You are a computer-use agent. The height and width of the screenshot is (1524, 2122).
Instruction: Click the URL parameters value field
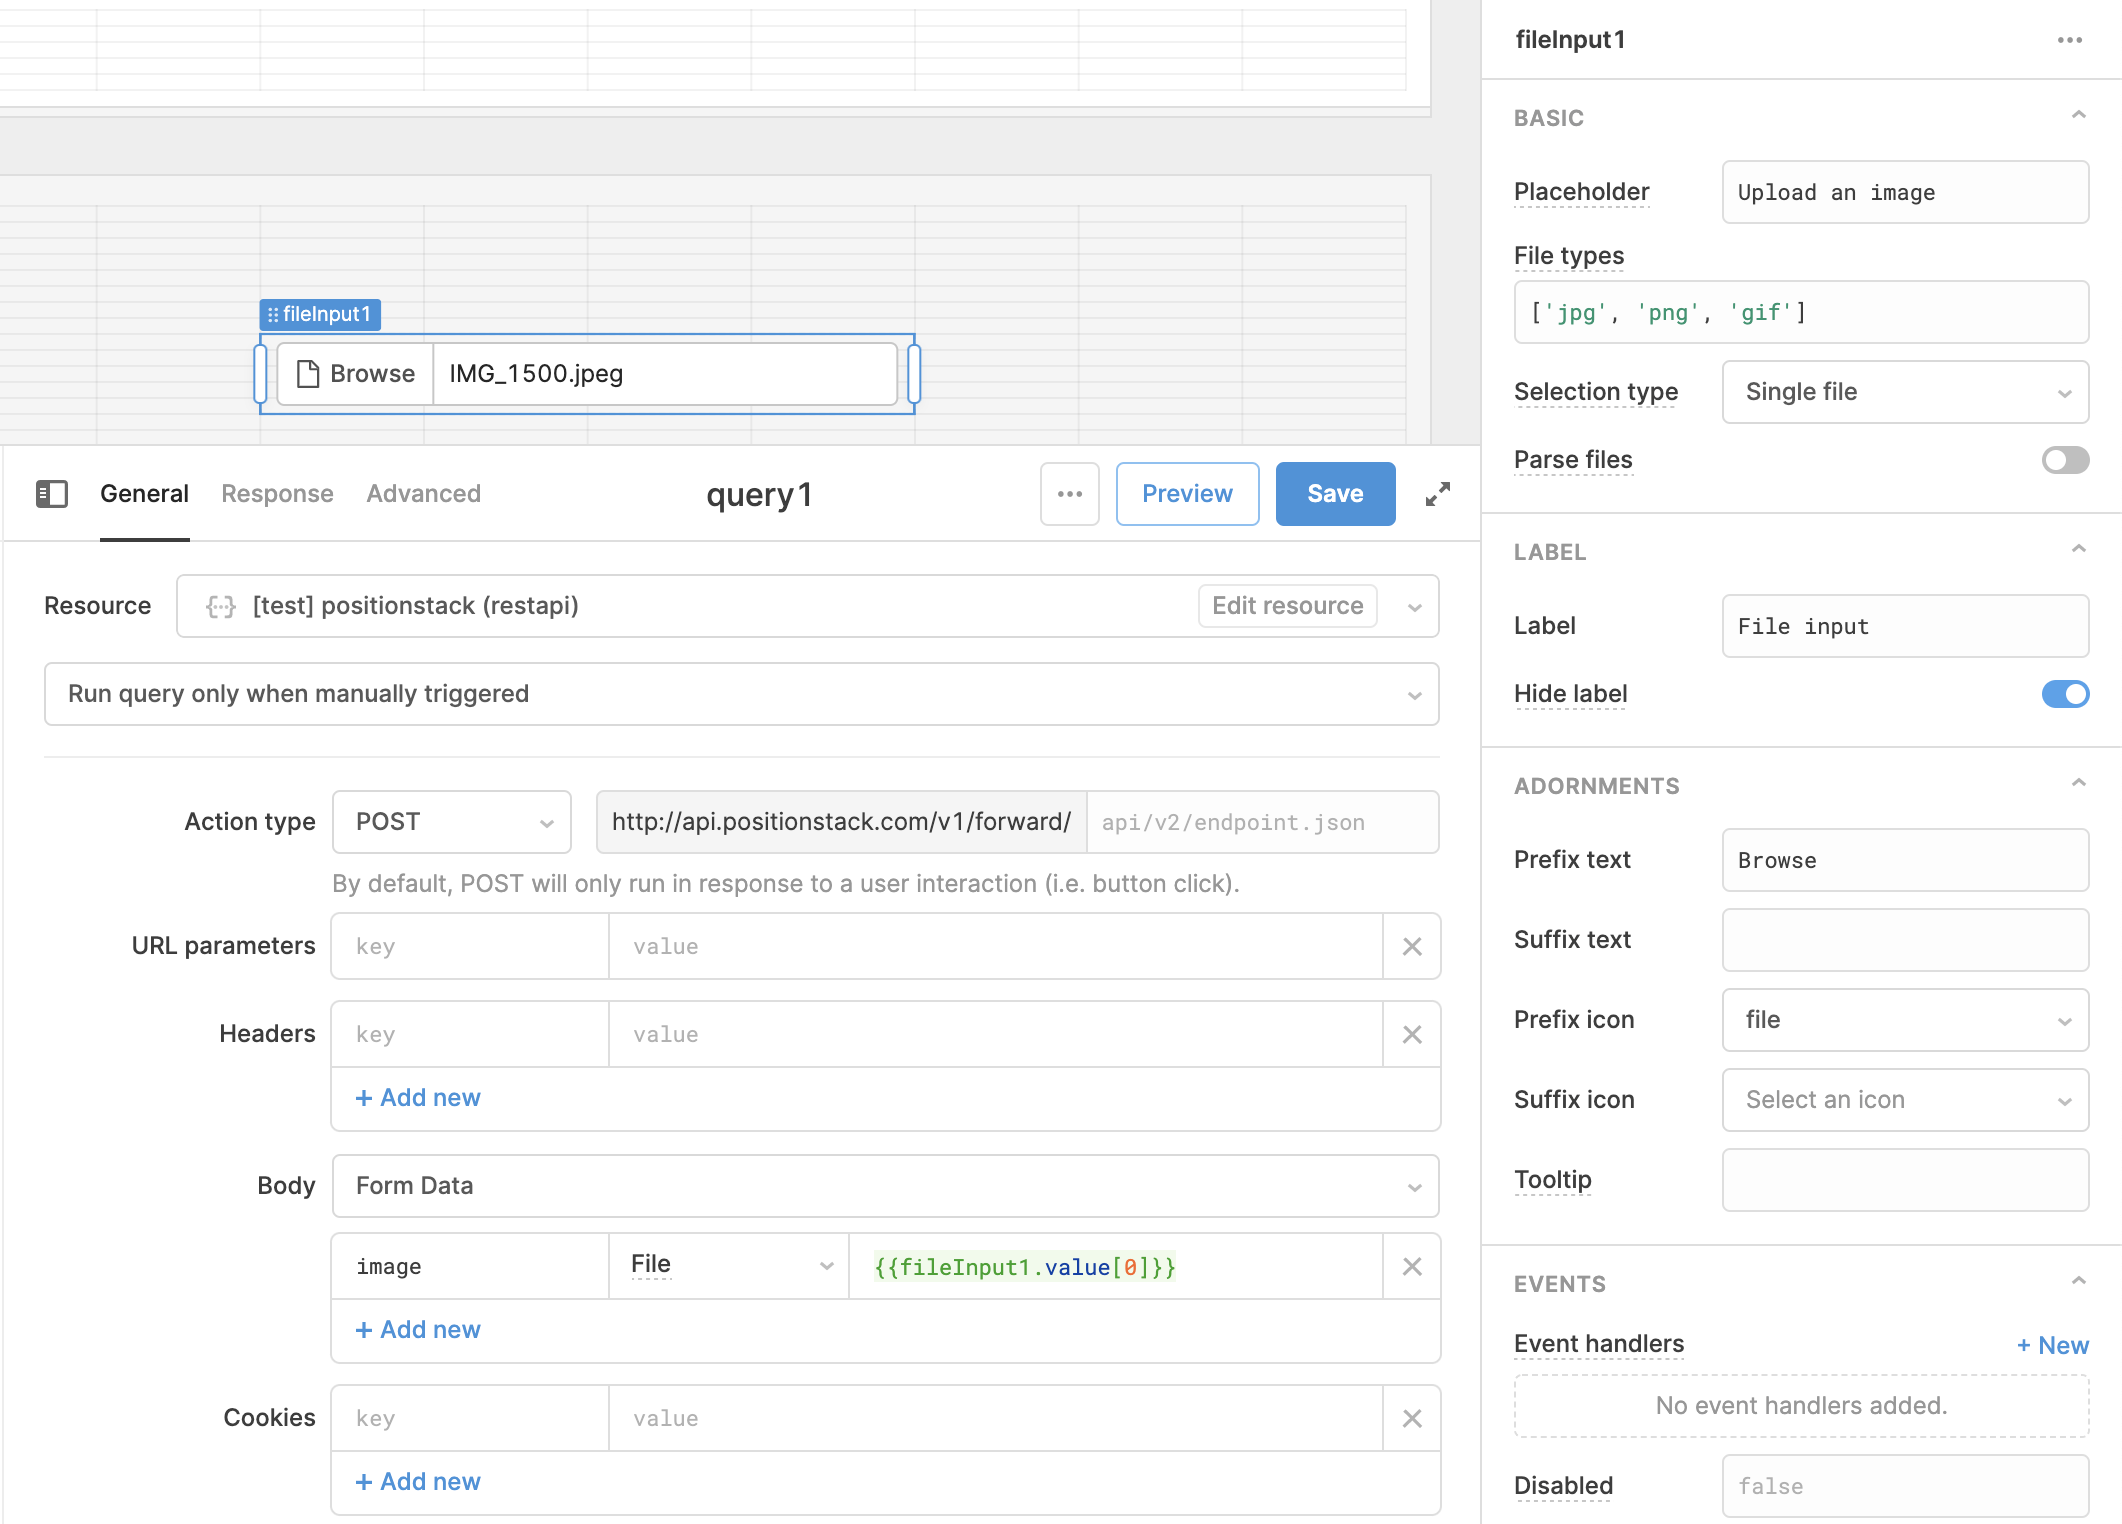[x=996, y=946]
